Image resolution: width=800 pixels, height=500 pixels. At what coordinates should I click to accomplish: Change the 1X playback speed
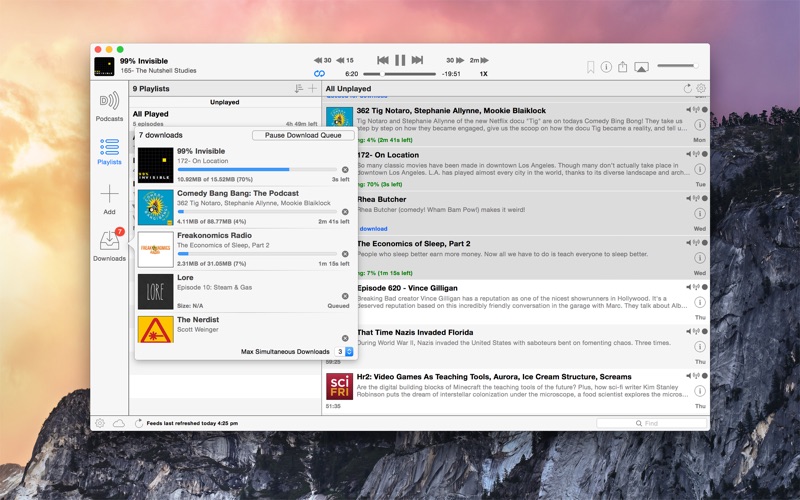tap(483, 74)
